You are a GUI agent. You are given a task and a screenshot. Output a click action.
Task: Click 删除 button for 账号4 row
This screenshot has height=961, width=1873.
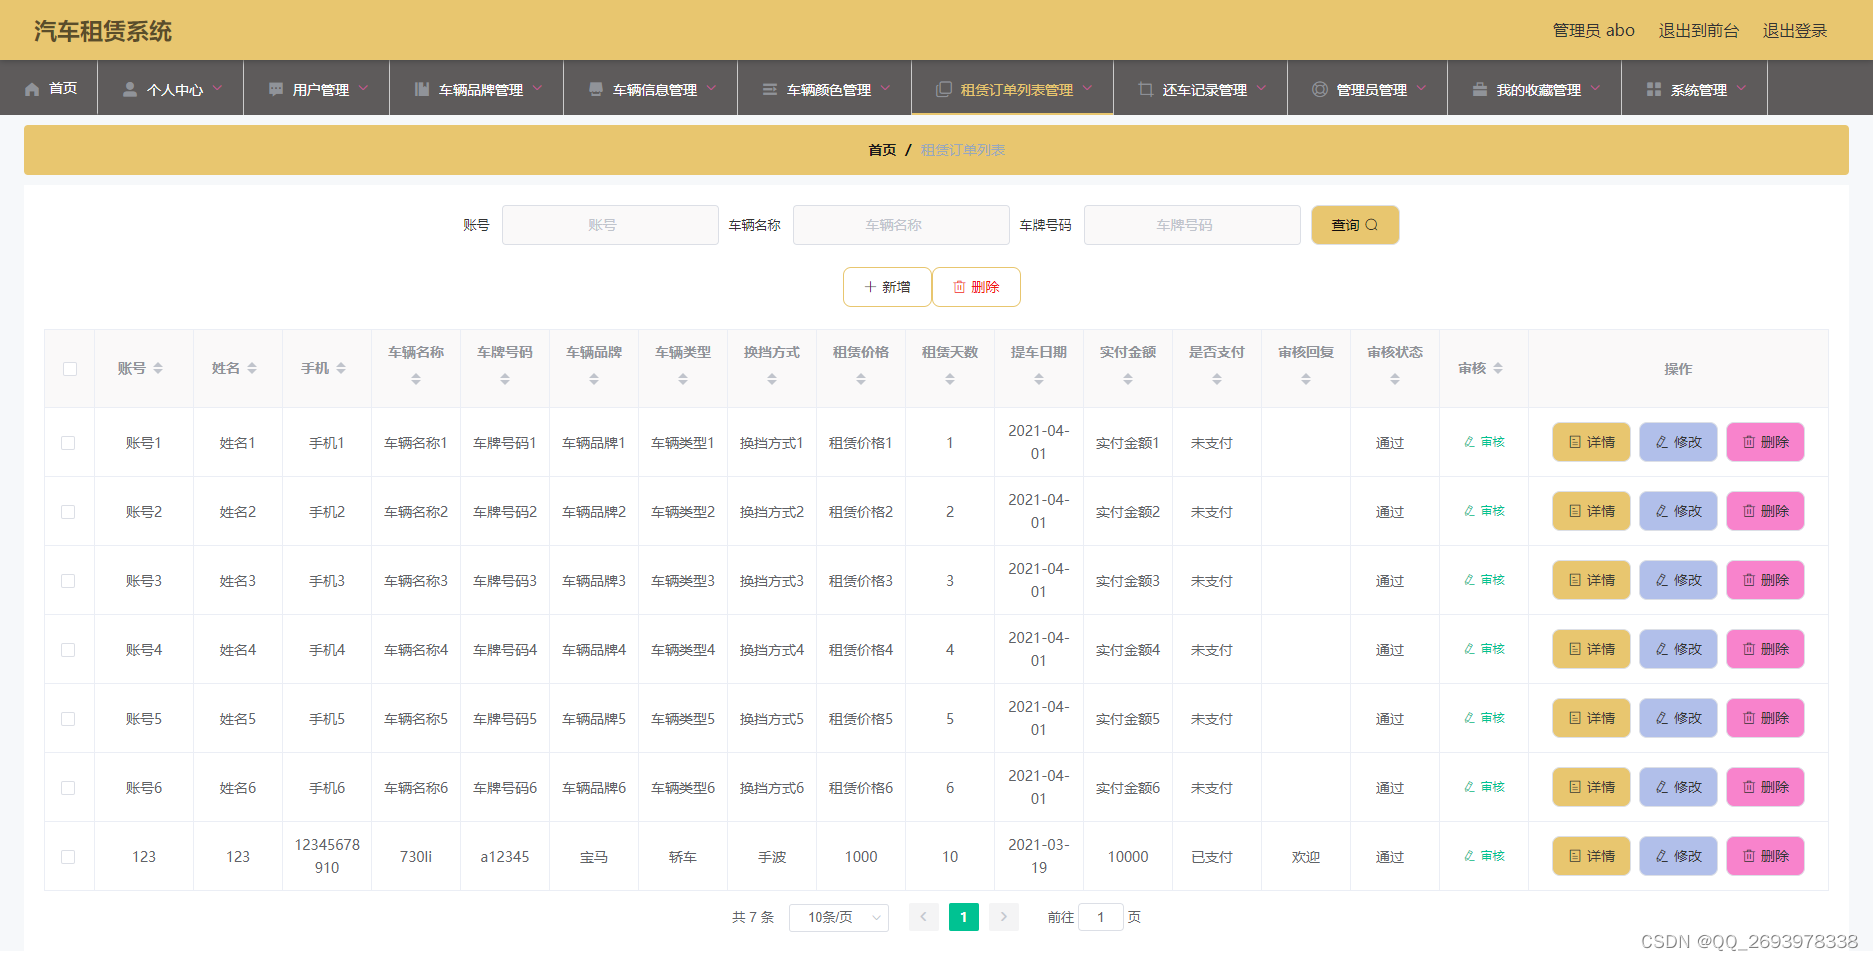(1765, 649)
